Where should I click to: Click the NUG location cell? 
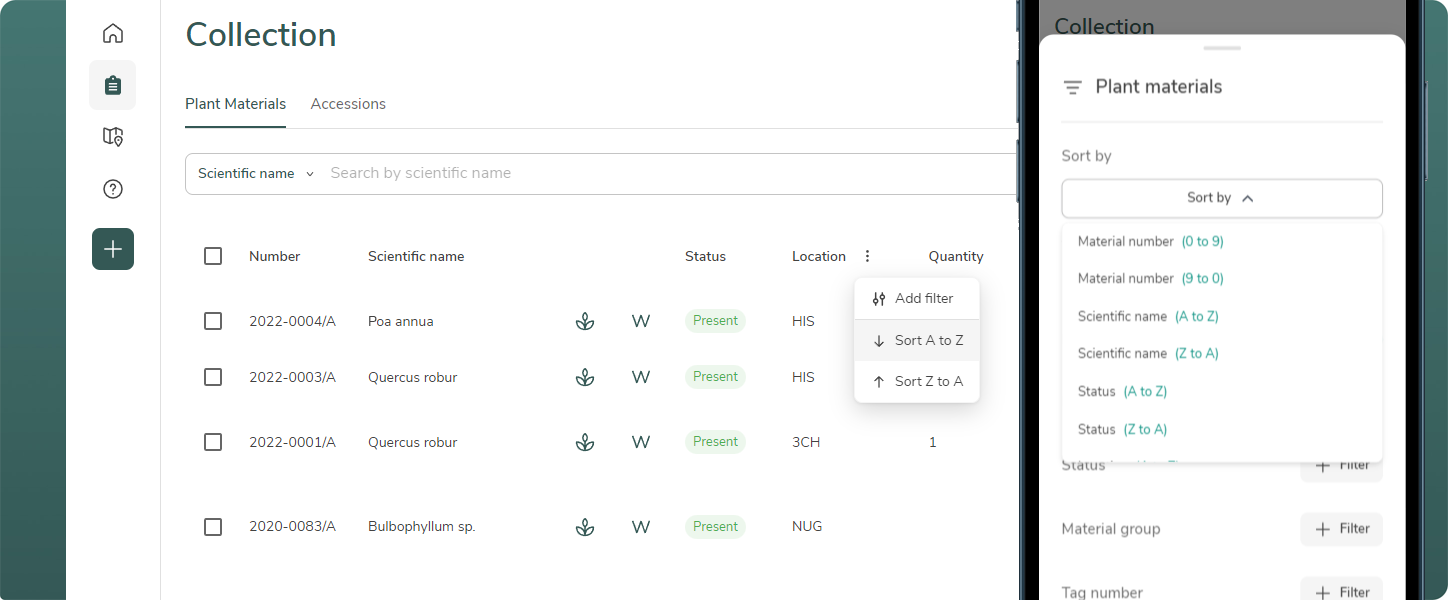tap(807, 527)
